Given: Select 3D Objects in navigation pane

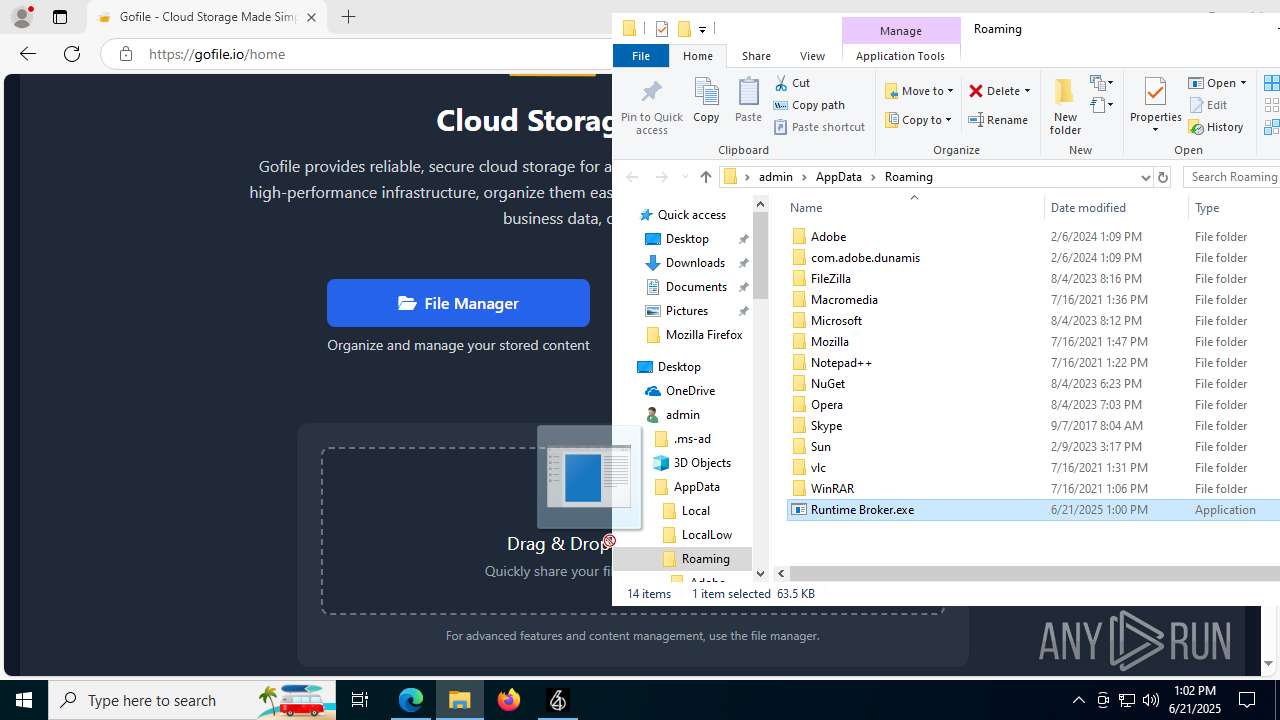Looking at the screenshot, I should pyautogui.click(x=701, y=463).
